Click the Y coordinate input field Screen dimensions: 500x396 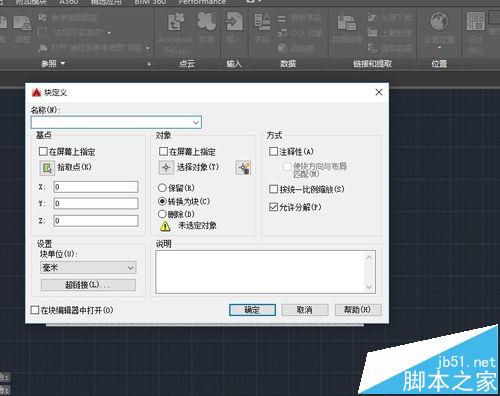tap(96, 203)
